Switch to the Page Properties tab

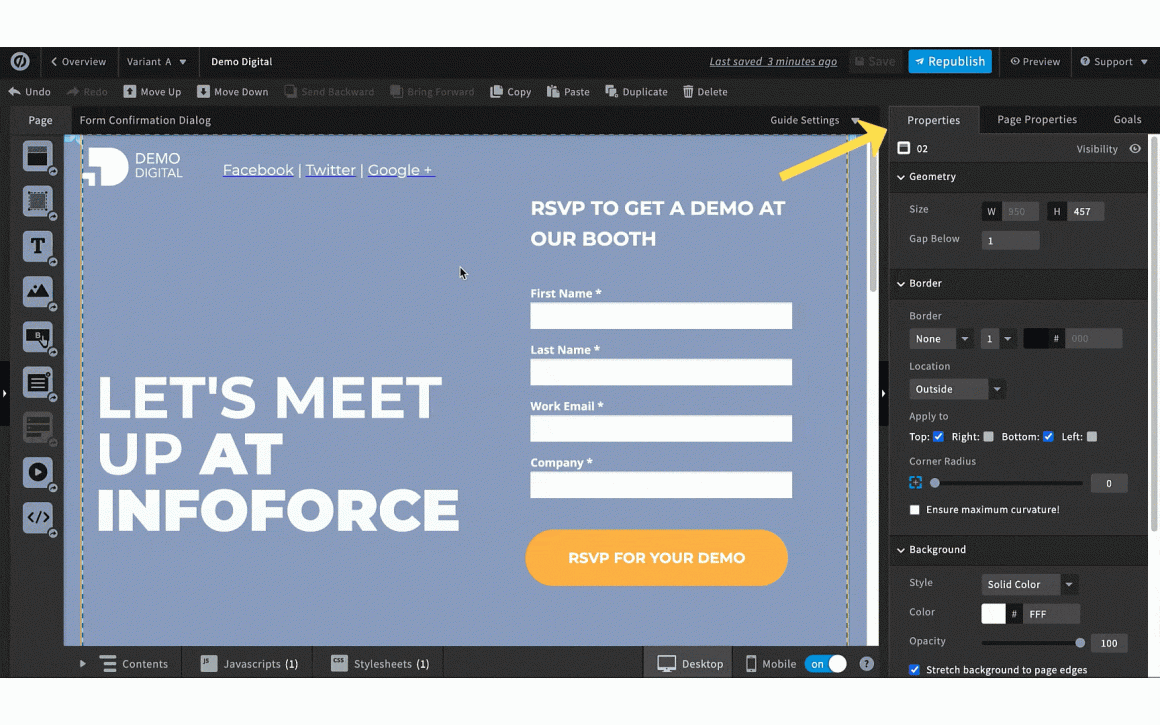1036,120
